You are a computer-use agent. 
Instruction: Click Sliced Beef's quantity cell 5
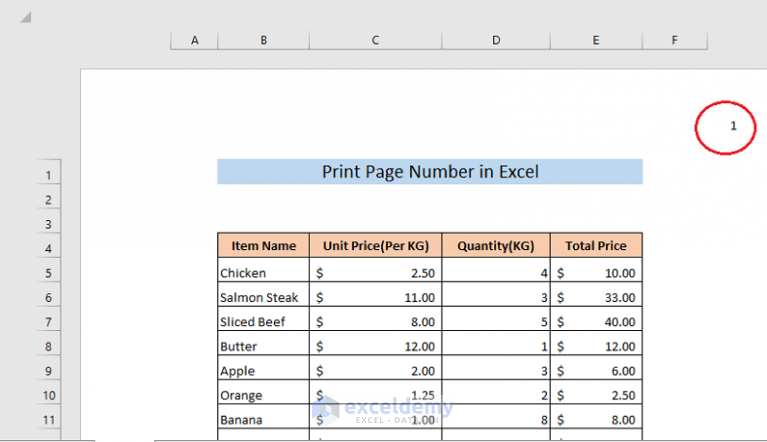[x=496, y=319]
